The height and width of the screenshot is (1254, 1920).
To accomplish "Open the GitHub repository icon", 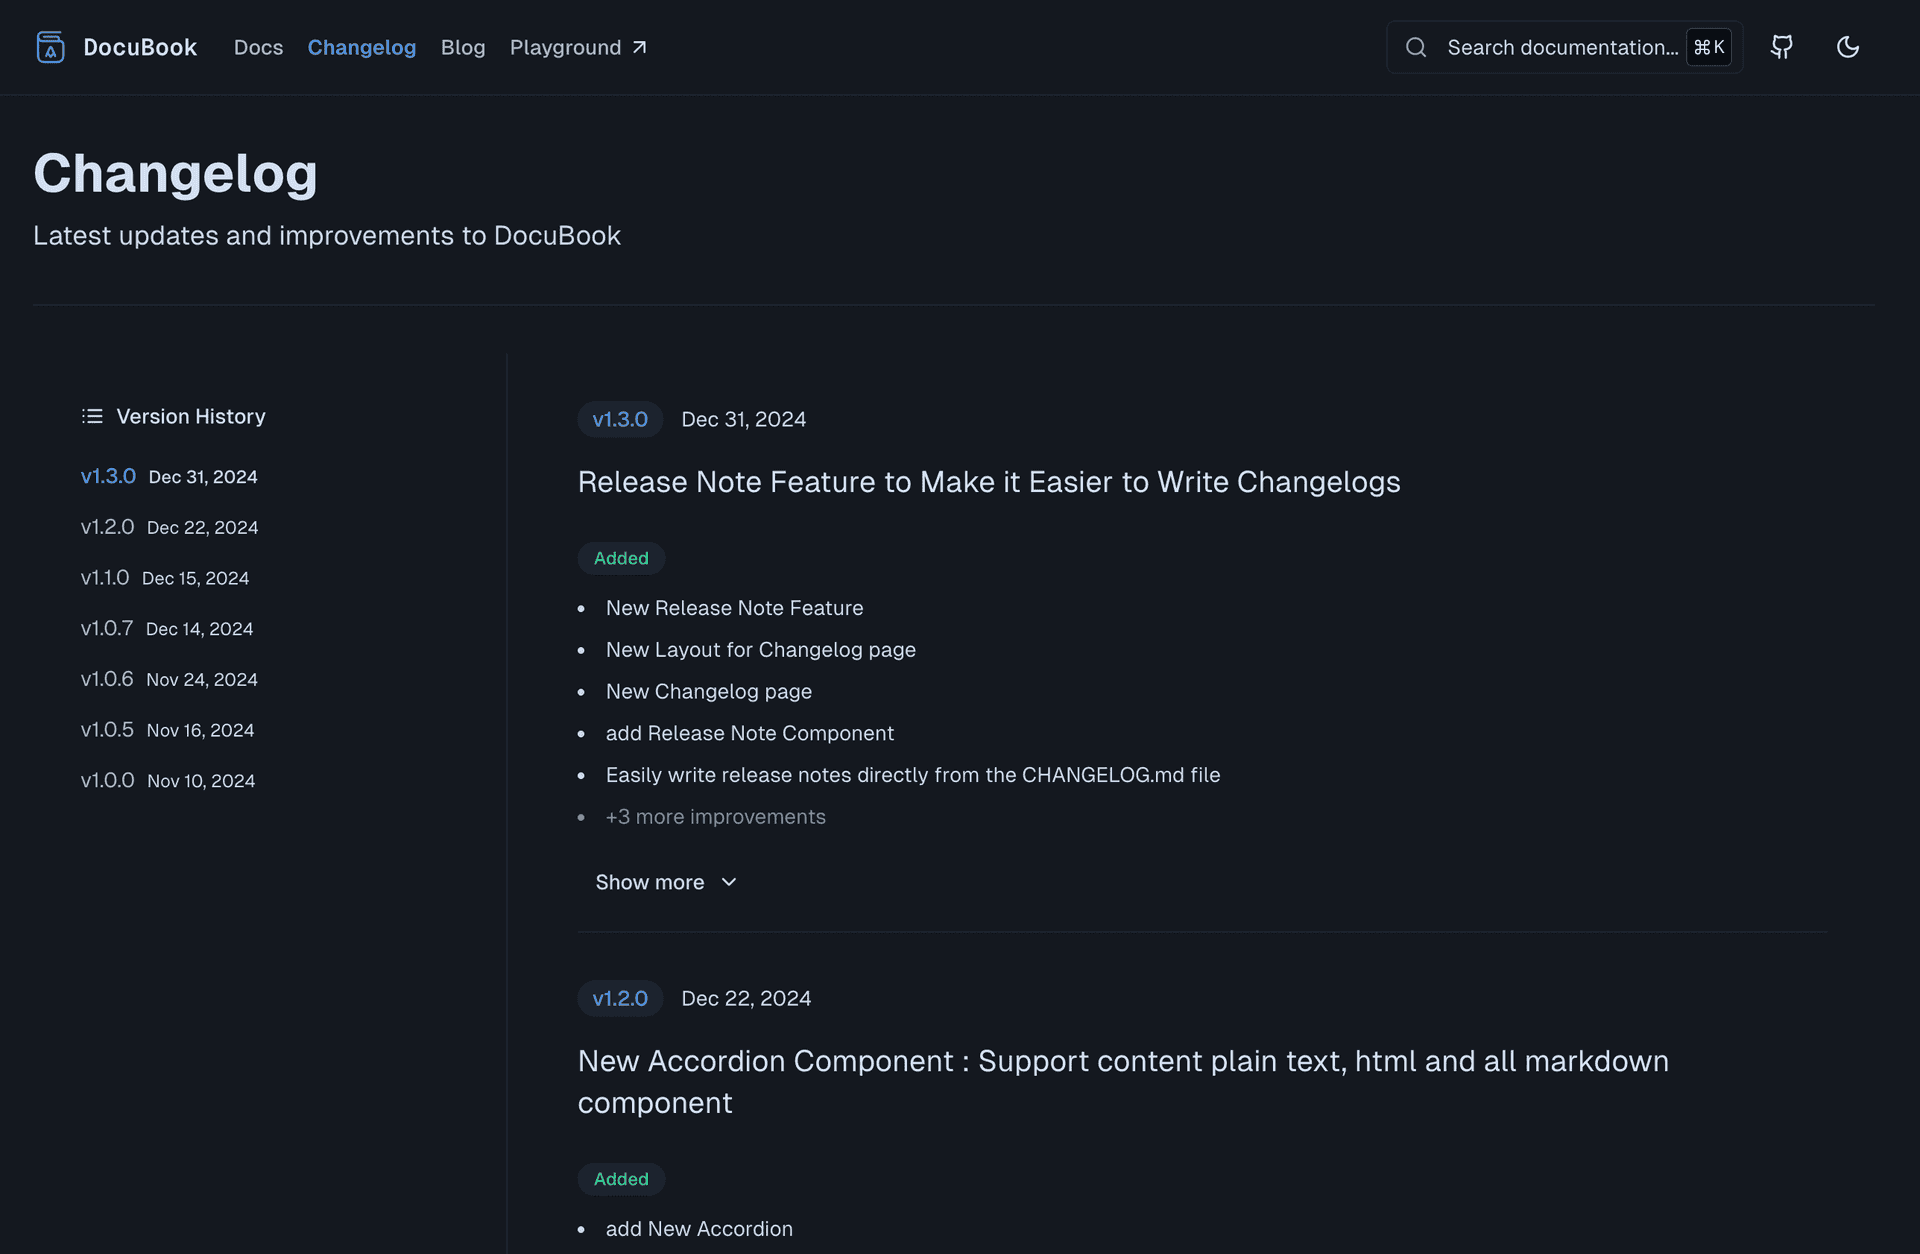I will 1782,47.
